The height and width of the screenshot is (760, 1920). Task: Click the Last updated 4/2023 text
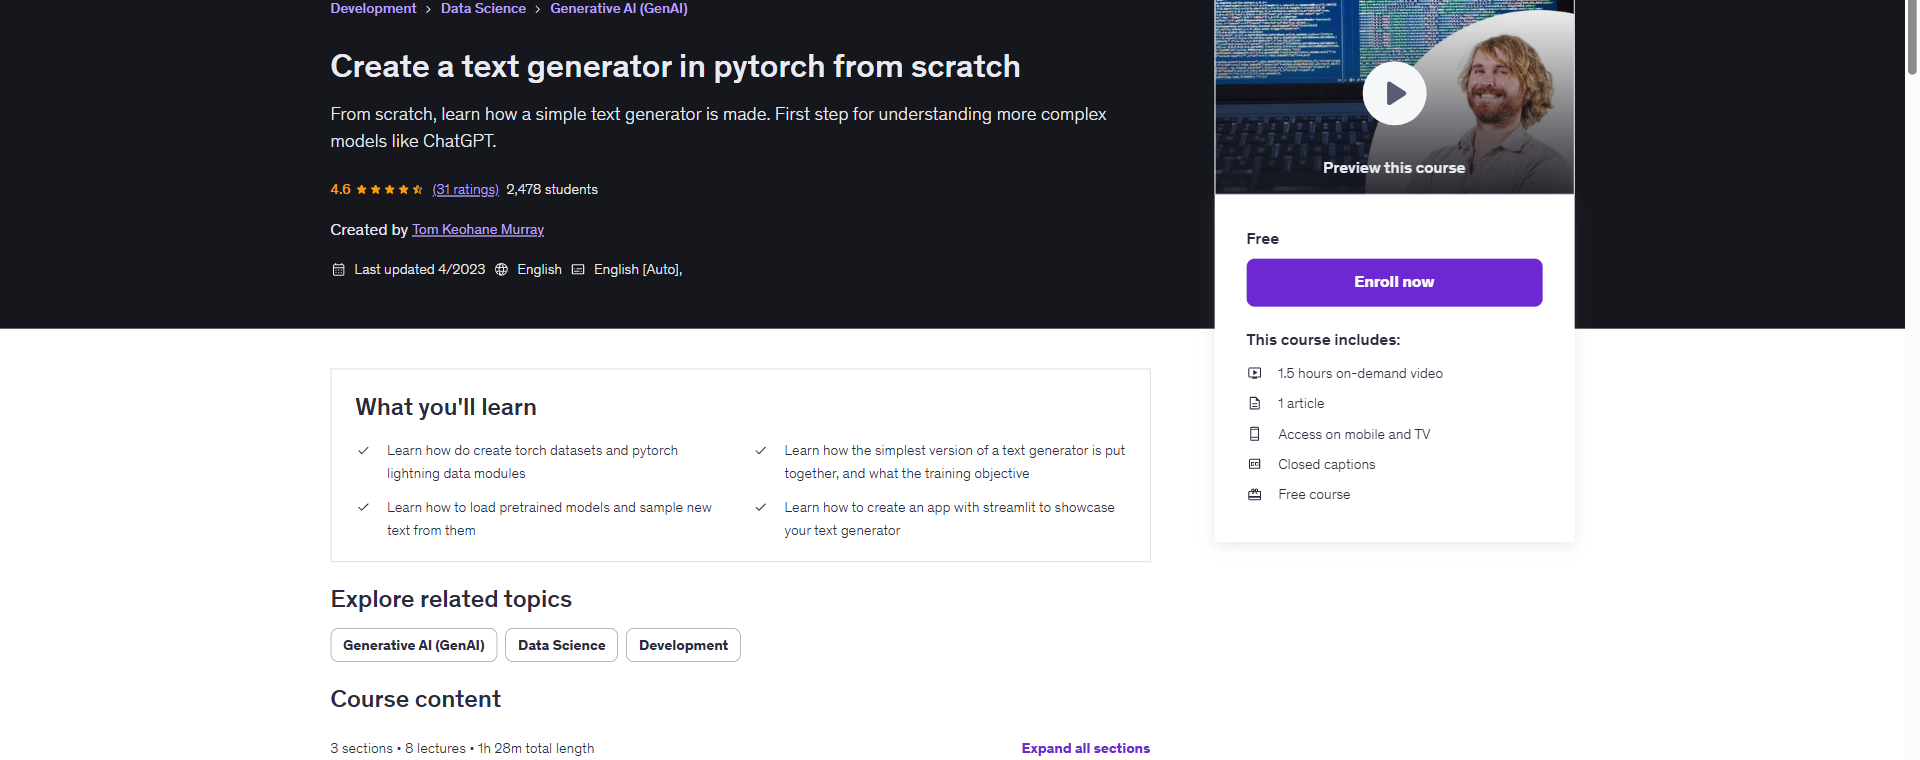[x=419, y=269]
